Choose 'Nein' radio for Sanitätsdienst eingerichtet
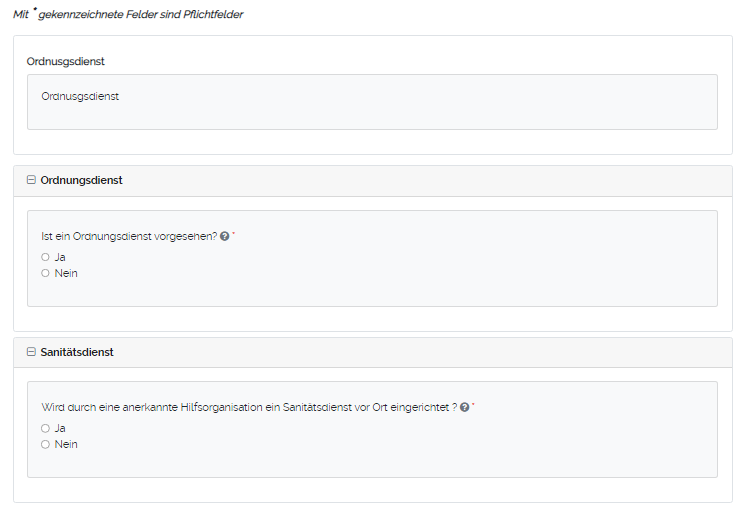The height and width of the screenshot is (507, 739). [45, 444]
